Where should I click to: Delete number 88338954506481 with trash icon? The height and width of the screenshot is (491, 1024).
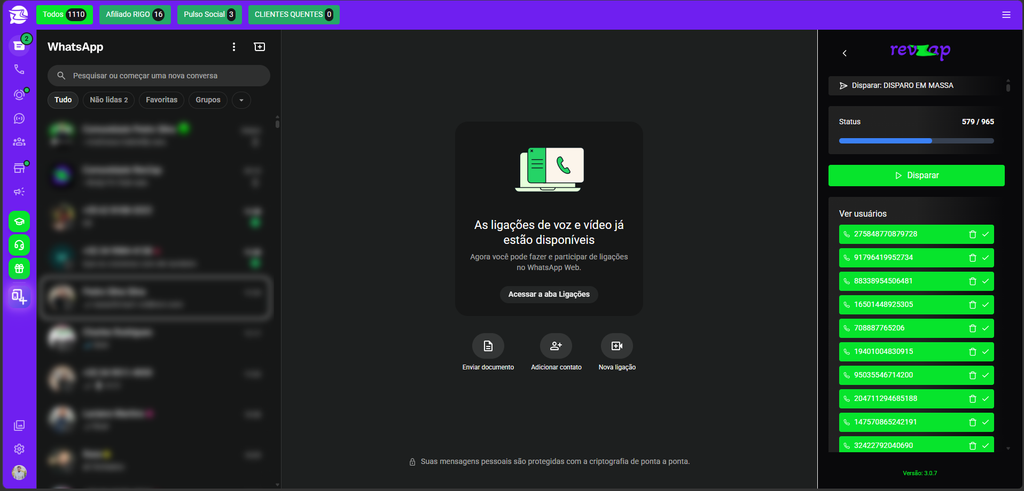pos(972,281)
